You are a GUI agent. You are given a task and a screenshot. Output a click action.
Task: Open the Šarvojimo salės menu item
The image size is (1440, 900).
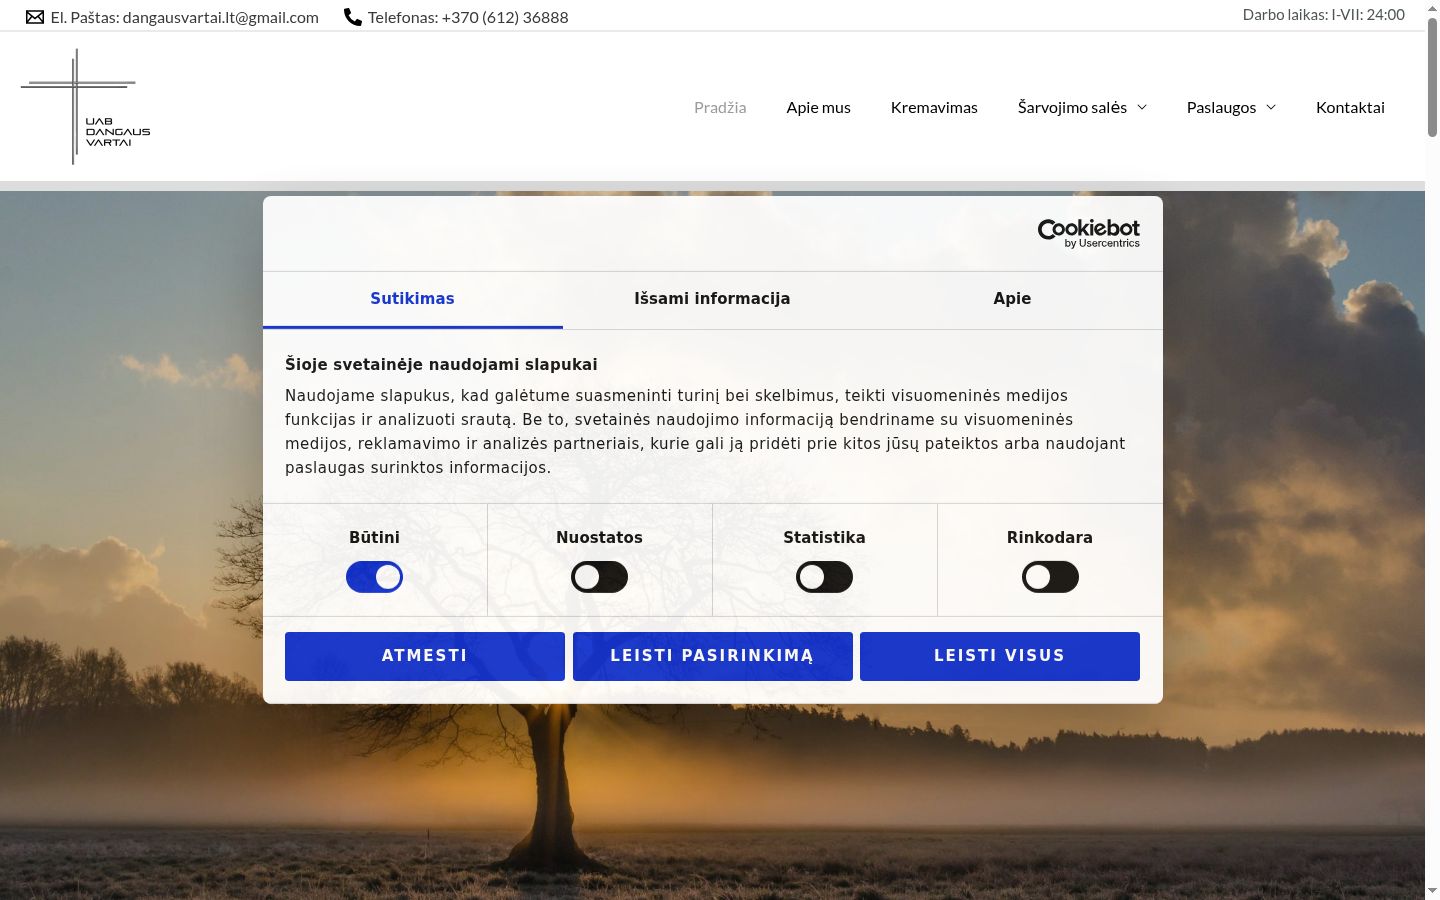1072,107
